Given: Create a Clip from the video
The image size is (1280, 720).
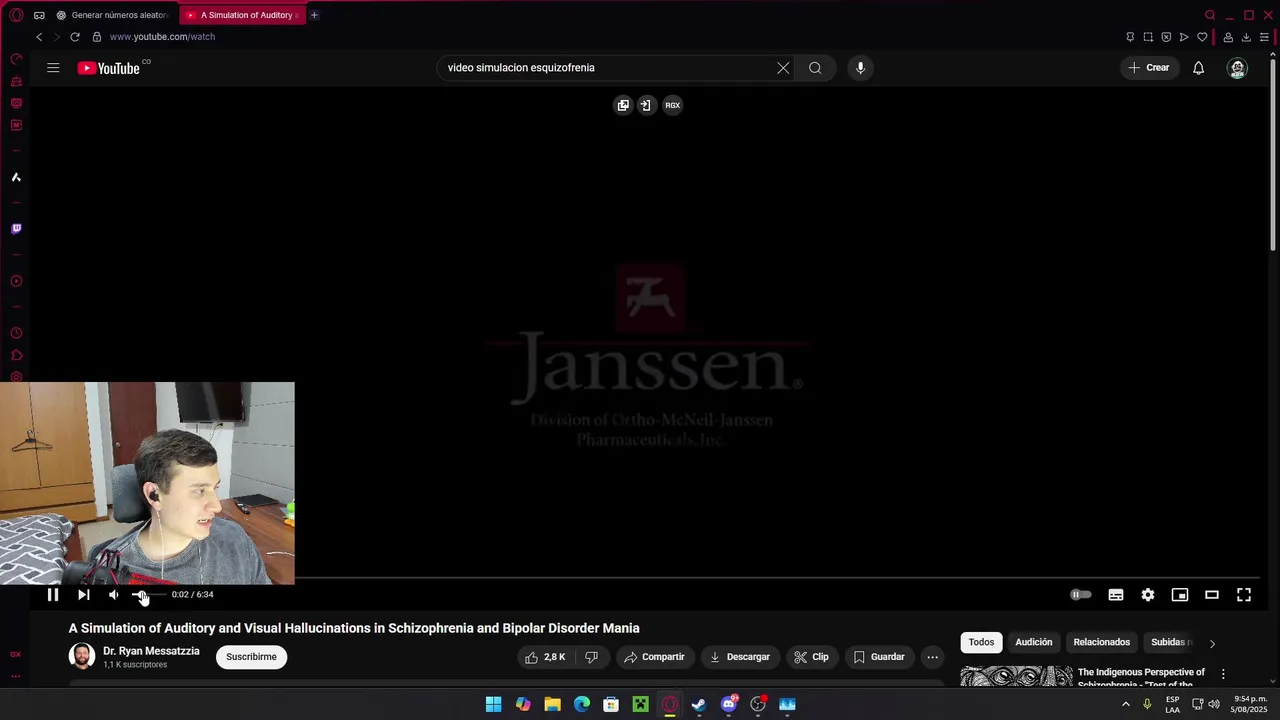Looking at the screenshot, I should pyautogui.click(x=811, y=657).
